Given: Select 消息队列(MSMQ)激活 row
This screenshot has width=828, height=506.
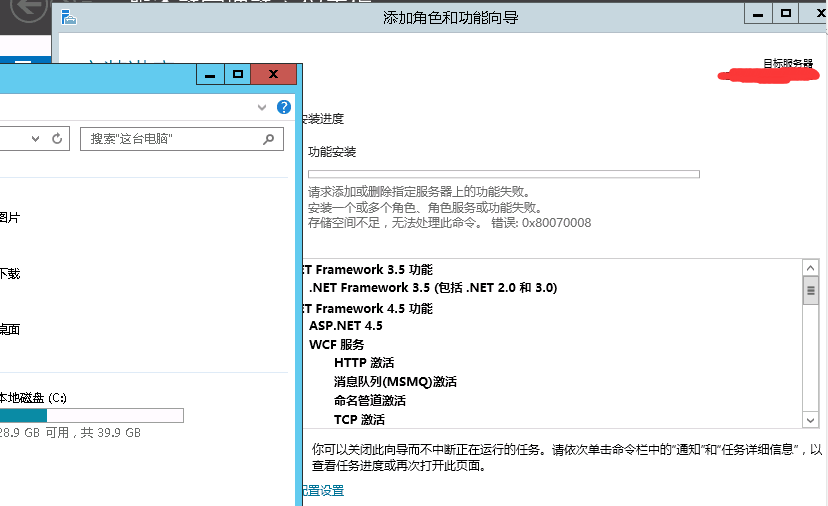Looking at the screenshot, I should 395,382.
